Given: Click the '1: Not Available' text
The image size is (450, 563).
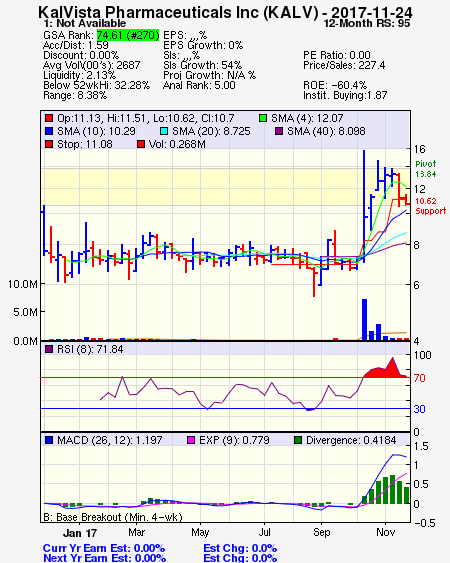Looking at the screenshot, I should tap(85, 23).
